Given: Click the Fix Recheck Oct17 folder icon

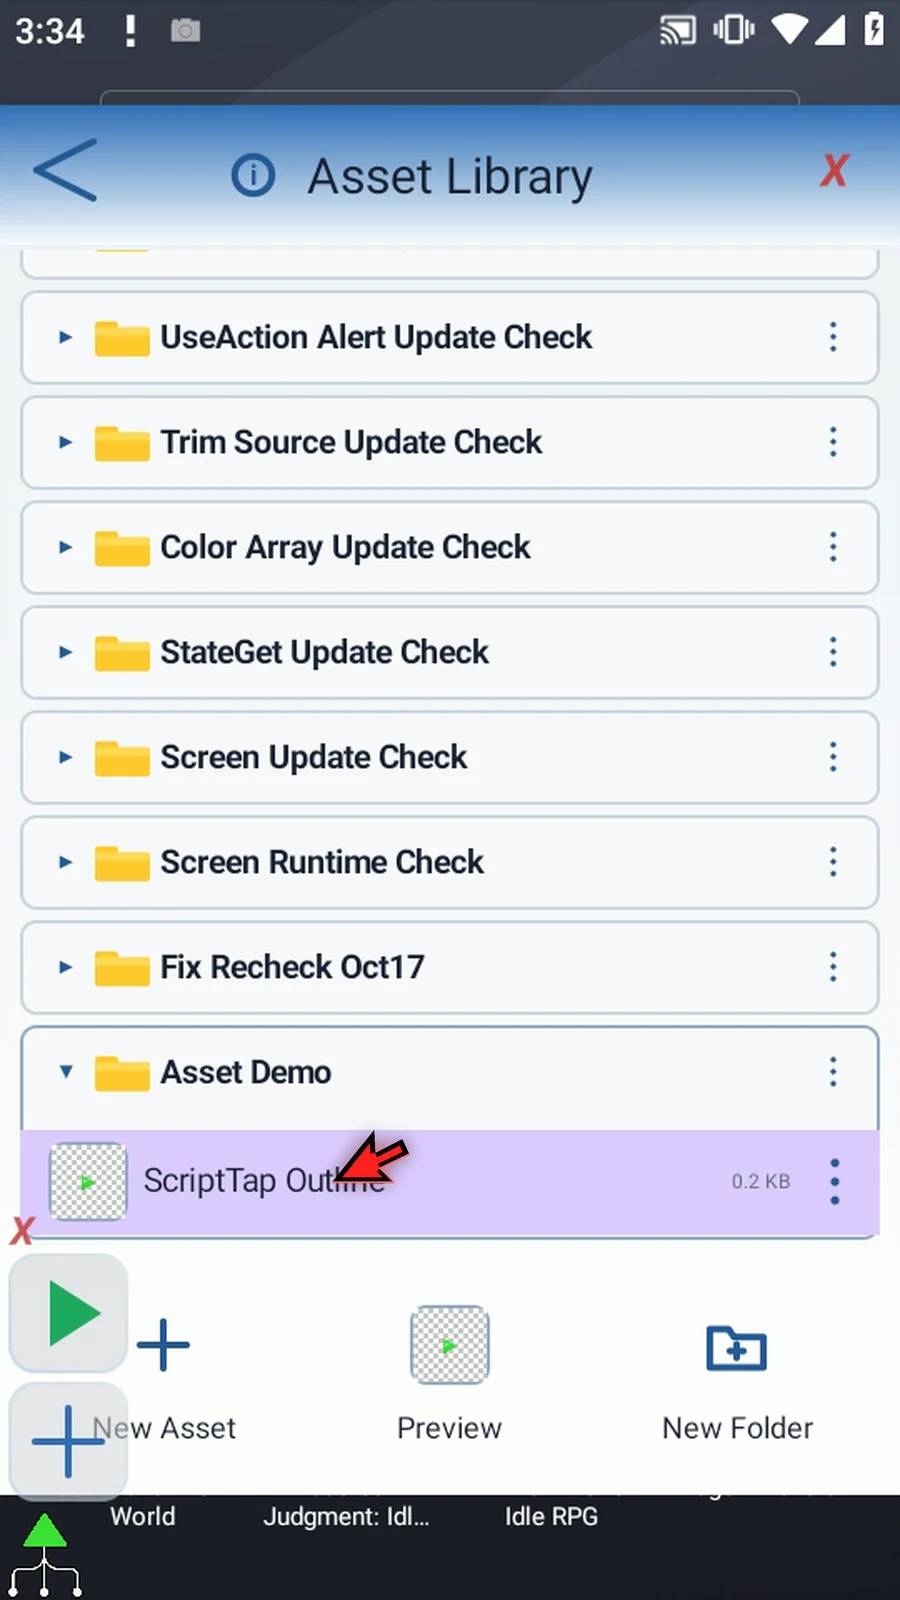Looking at the screenshot, I should [x=122, y=968].
